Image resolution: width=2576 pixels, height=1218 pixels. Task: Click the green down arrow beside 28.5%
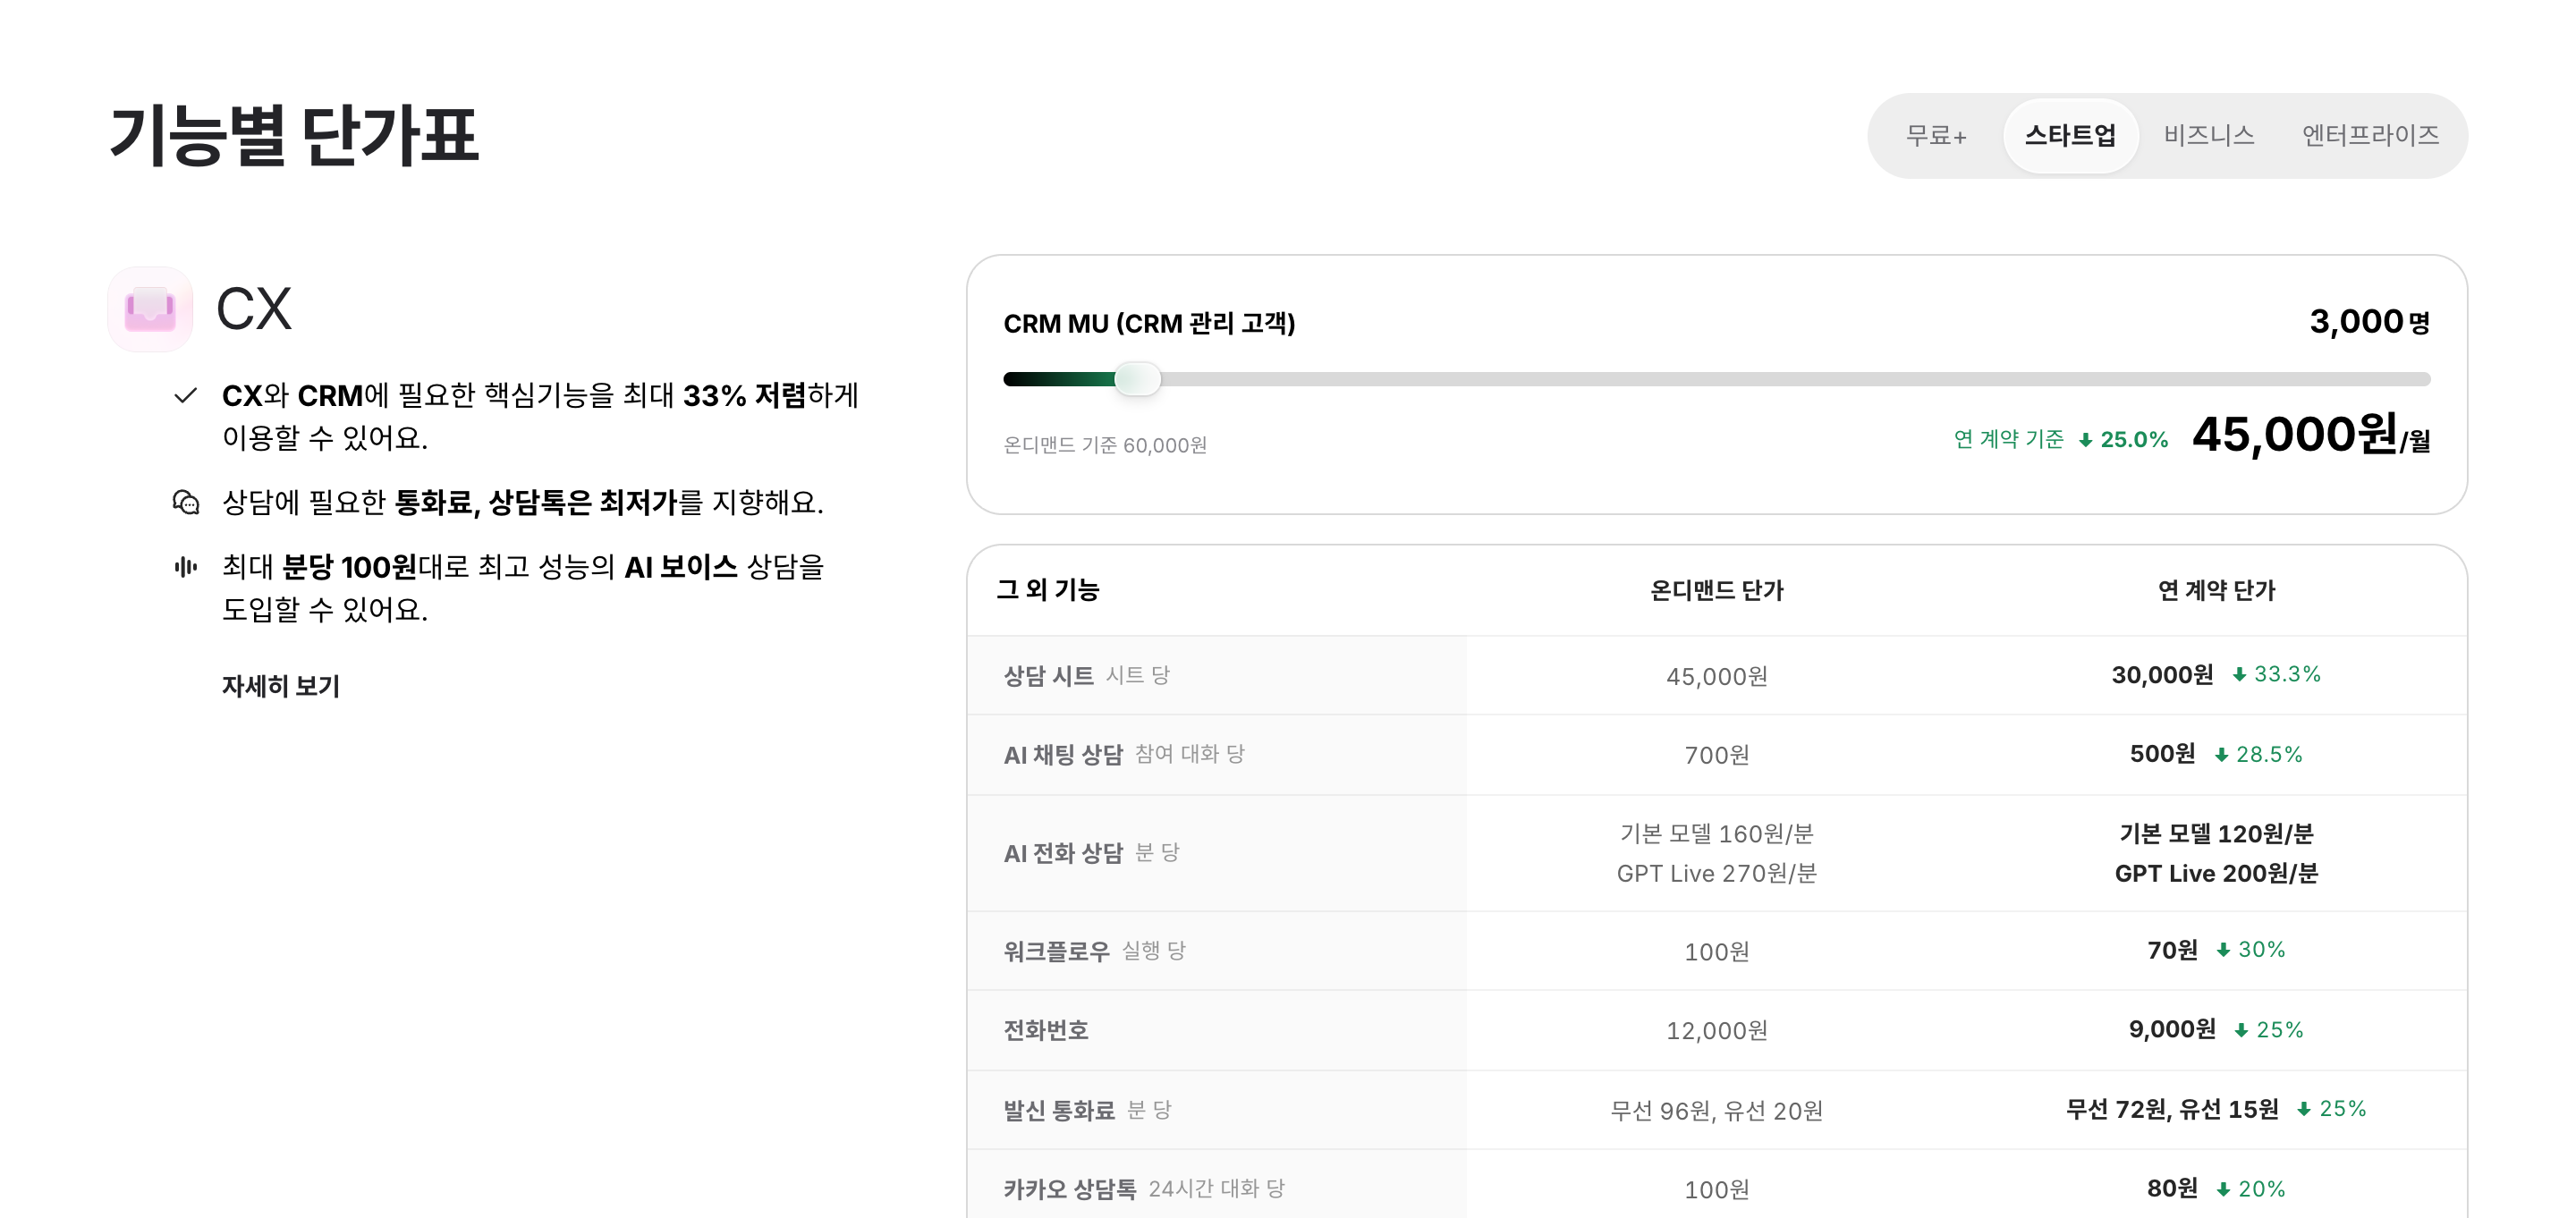(2221, 755)
